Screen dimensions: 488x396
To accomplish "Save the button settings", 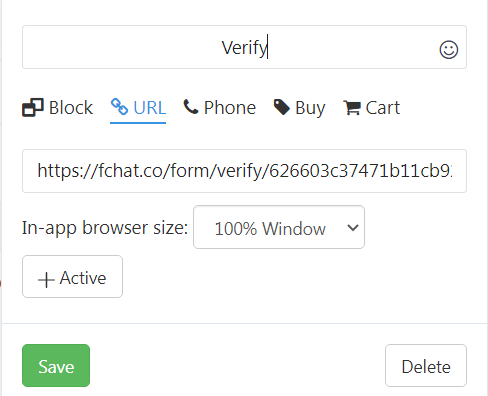I will tap(56, 366).
